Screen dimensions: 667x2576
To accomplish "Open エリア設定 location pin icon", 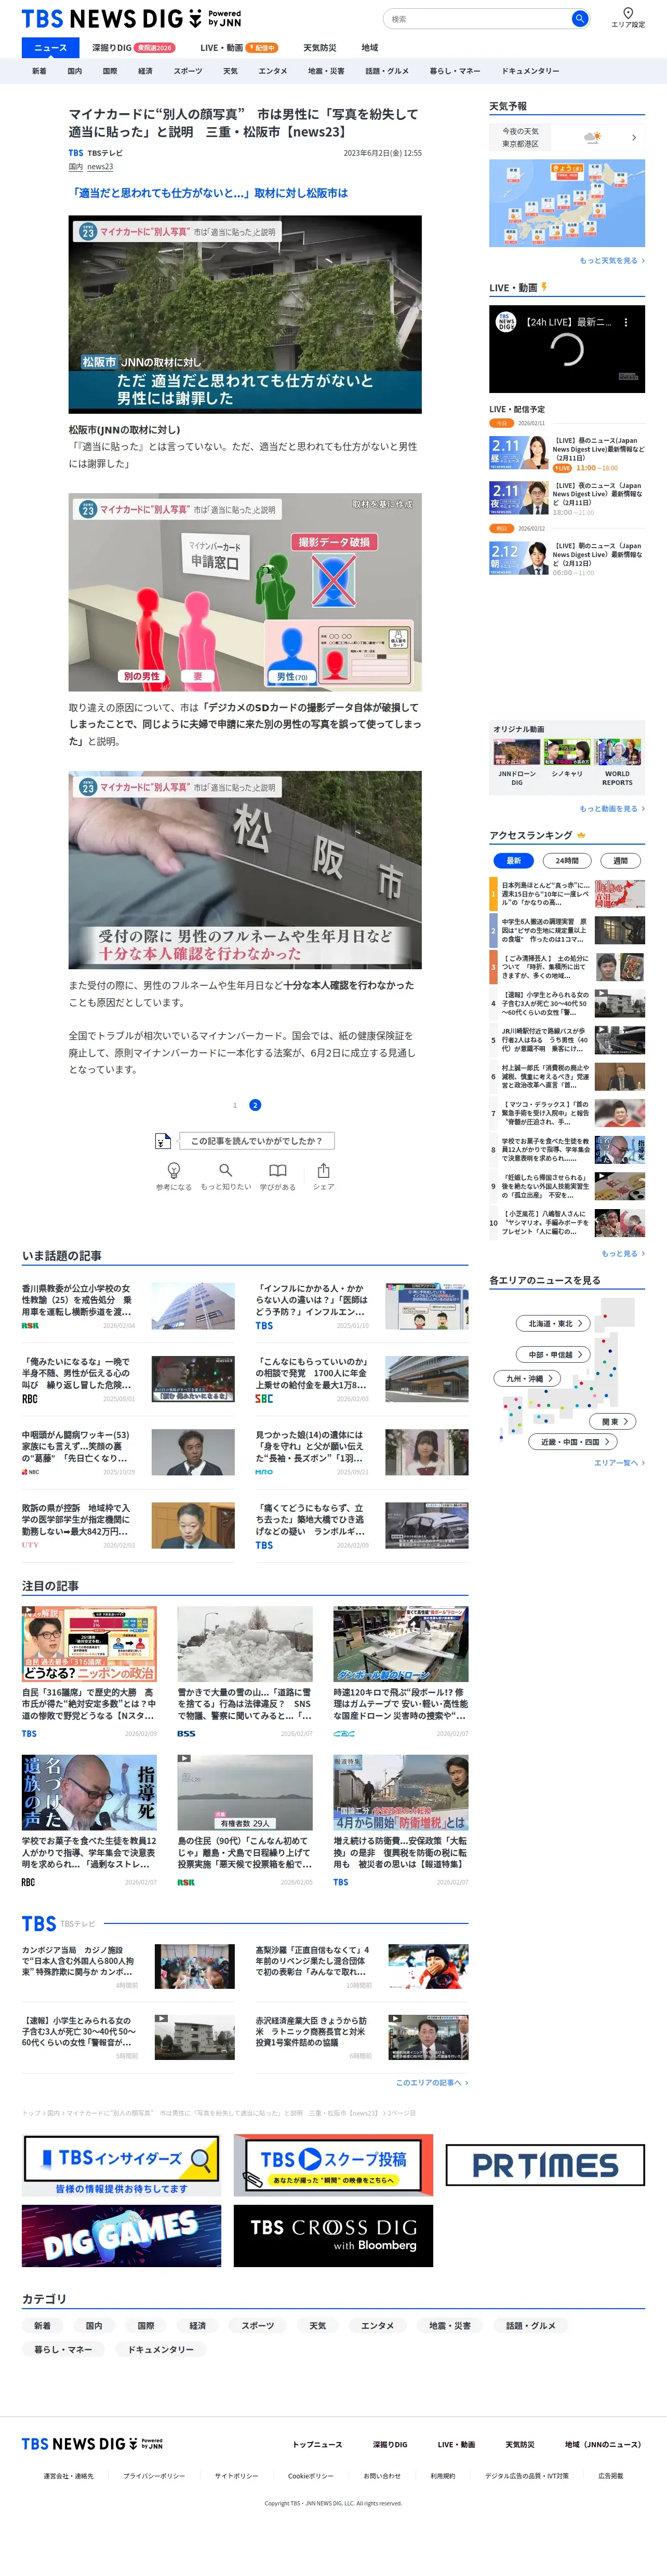I will pos(628,13).
